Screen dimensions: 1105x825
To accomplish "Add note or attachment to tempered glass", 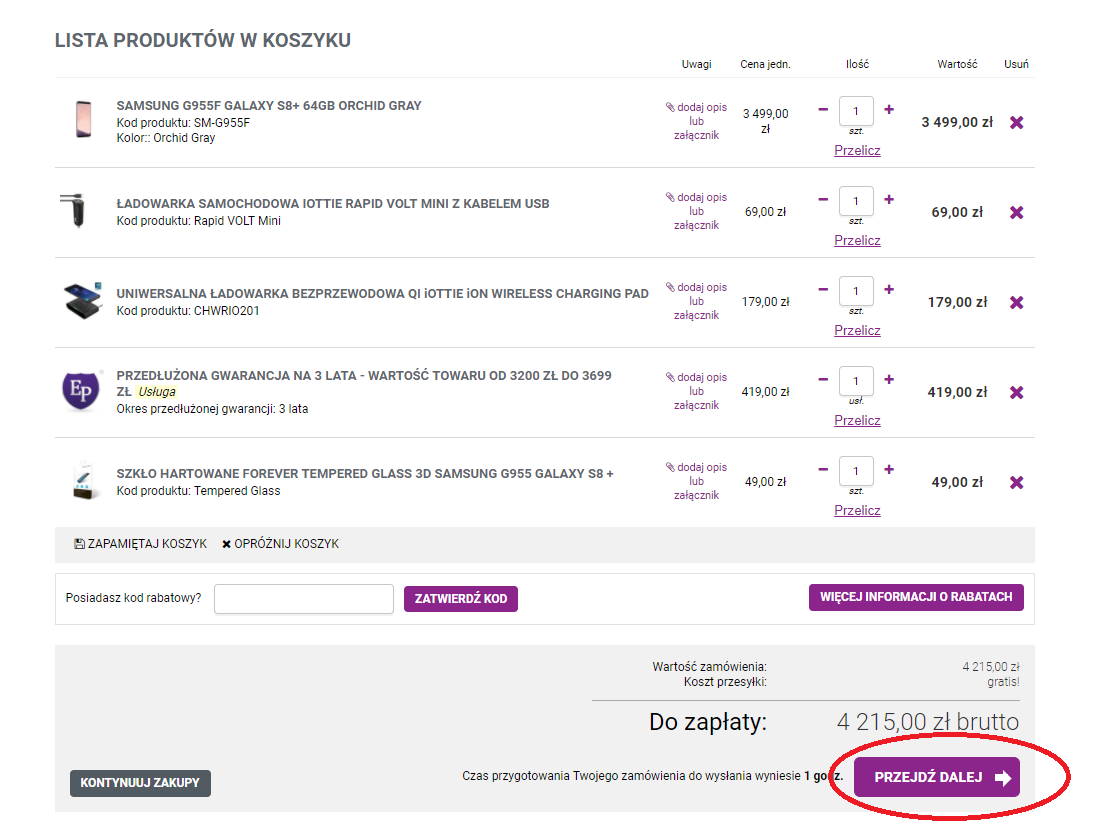I will pos(696,482).
